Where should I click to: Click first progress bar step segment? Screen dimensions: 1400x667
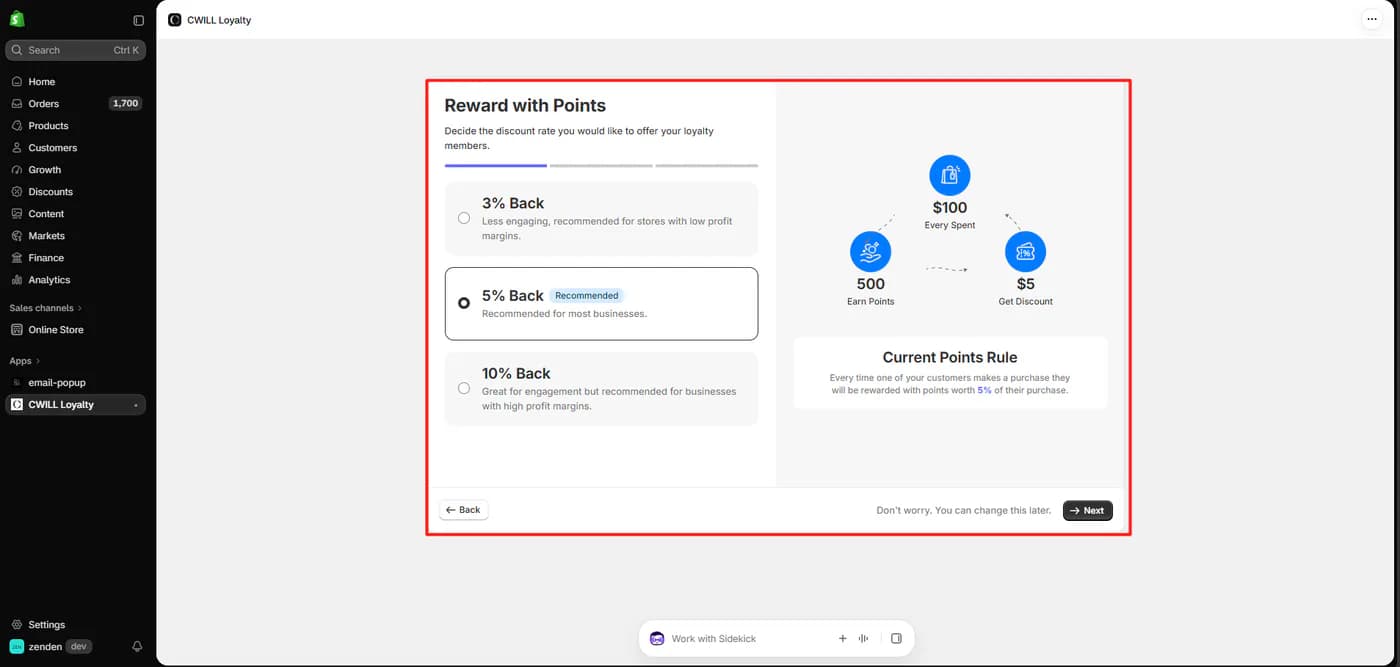pos(496,165)
